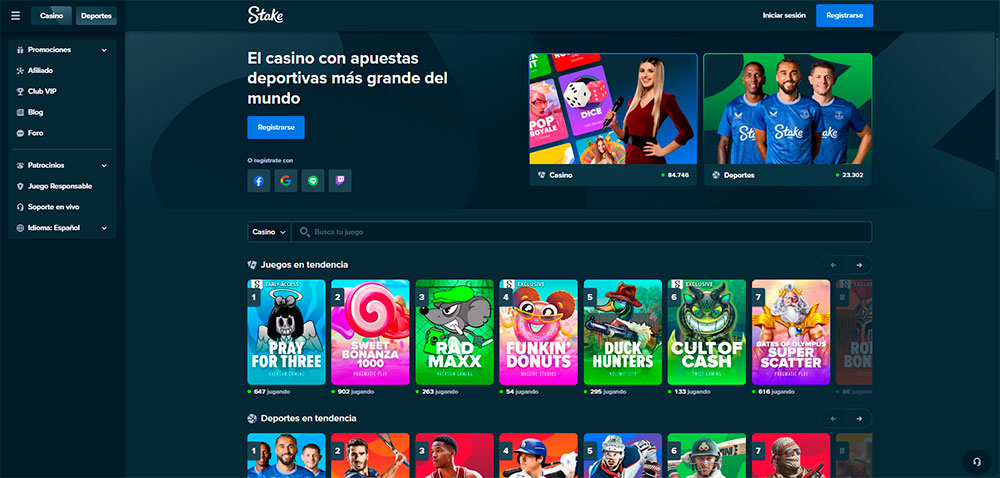Expand the Patrocinios chevron
This screenshot has height=478, width=1000.
[x=104, y=166]
